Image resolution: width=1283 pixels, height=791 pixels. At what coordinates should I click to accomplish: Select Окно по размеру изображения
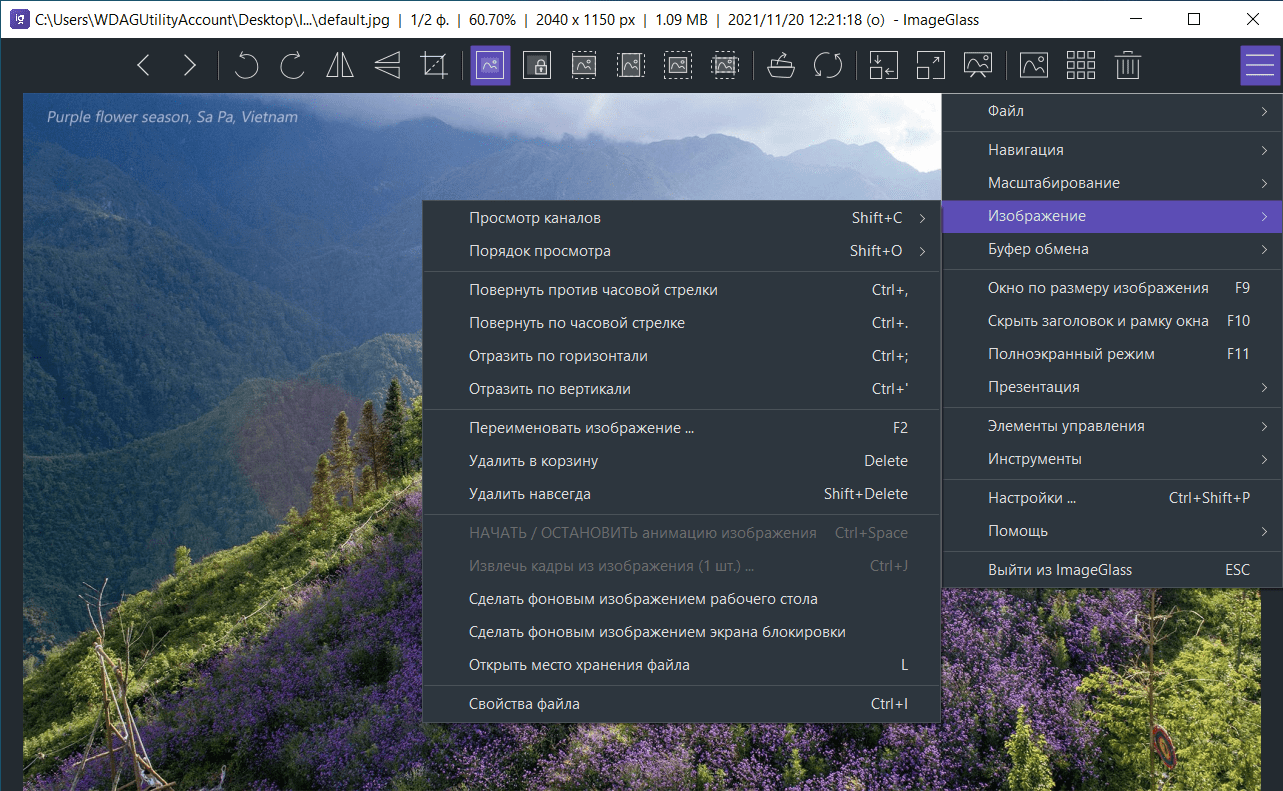pos(1112,288)
